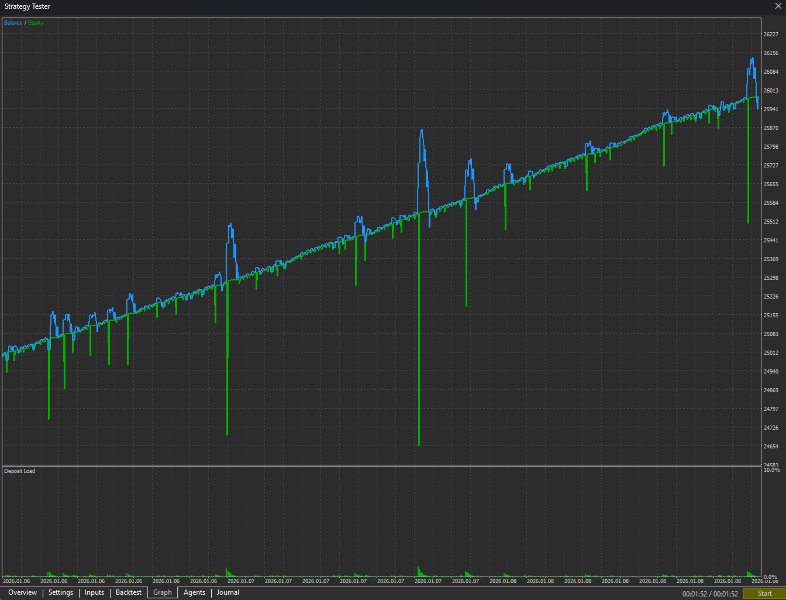The height and width of the screenshot is (600, 786).
Task: Click the 24726 axis value
Action: click(771, 427)
